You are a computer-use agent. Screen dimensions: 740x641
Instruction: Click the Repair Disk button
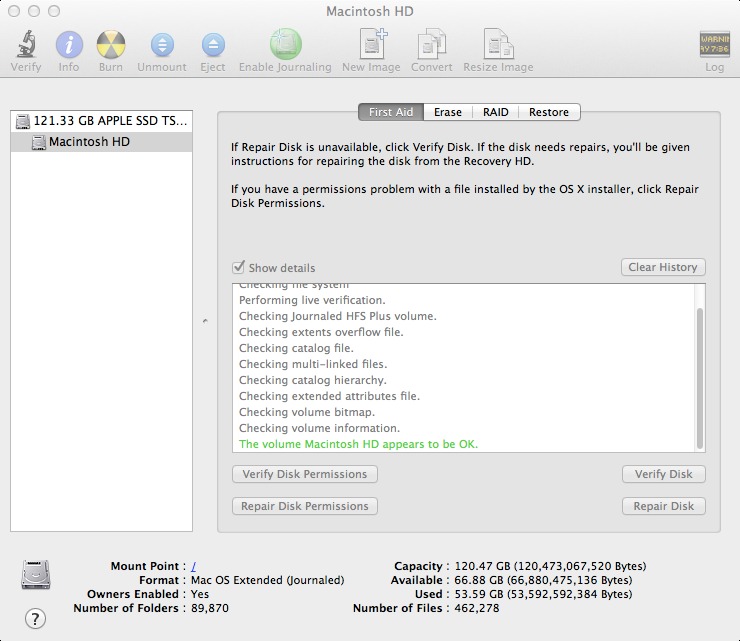pyautogui.click(x=664, y=506)
